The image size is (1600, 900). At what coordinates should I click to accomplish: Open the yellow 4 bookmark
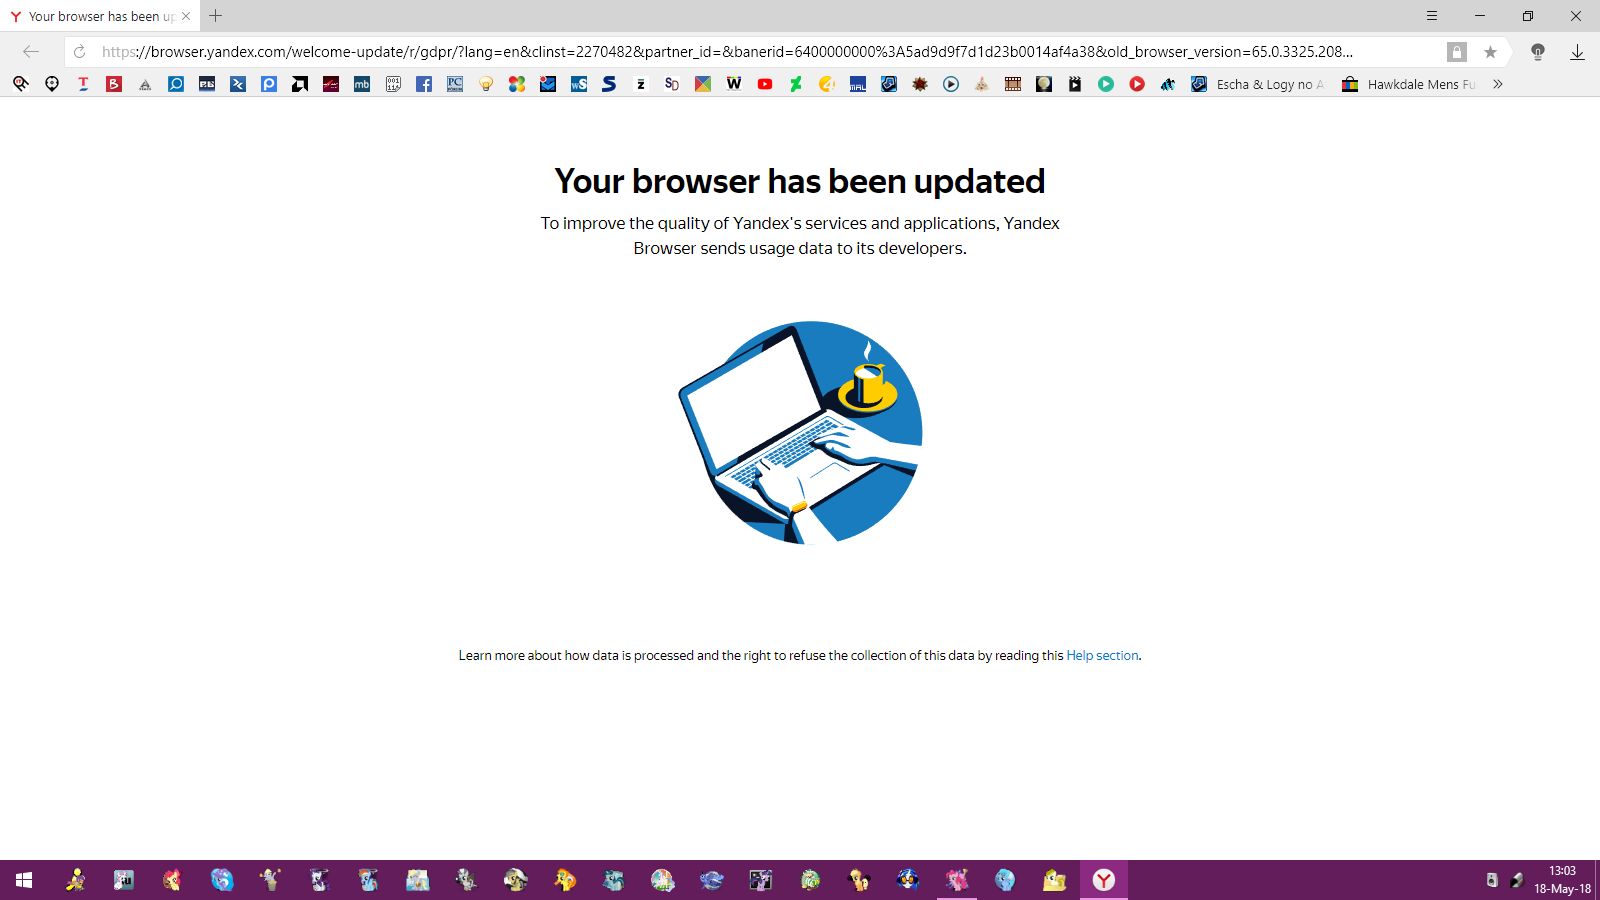point(827,84)
